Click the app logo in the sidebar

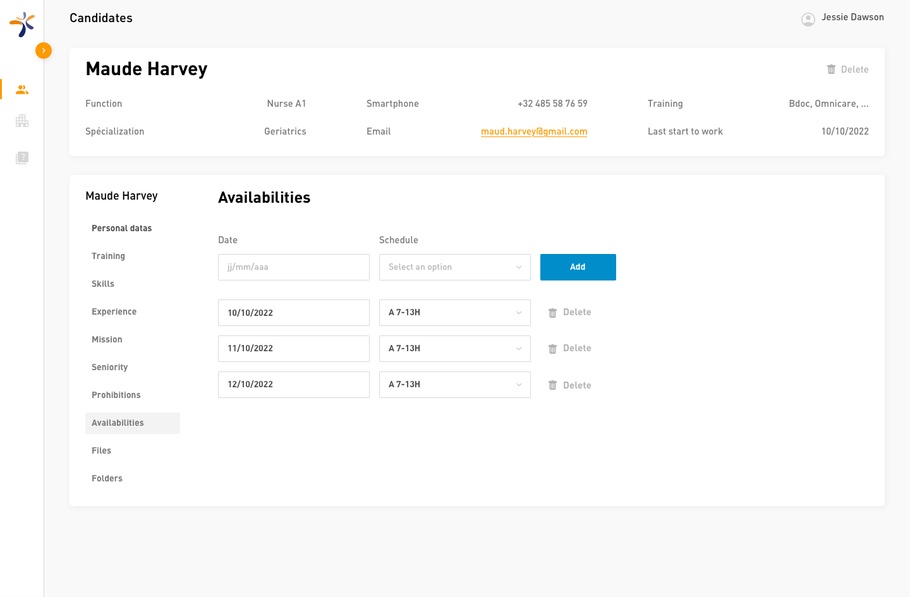coord(22,24)
